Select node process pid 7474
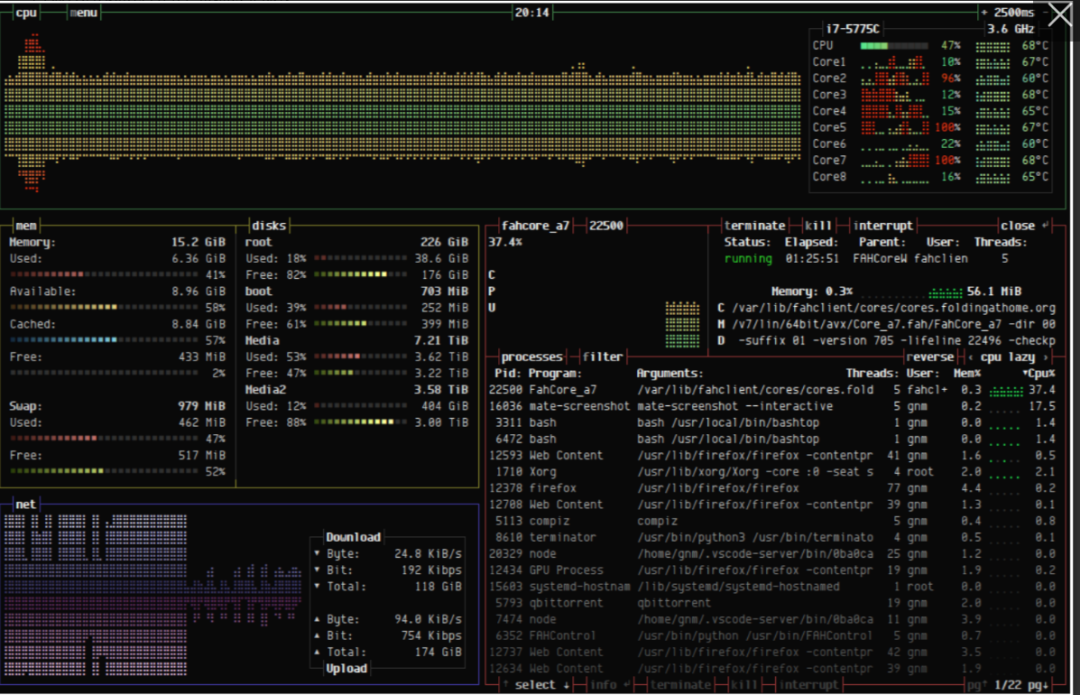This screenshot has width=1080, height=695. coord(772,619)
